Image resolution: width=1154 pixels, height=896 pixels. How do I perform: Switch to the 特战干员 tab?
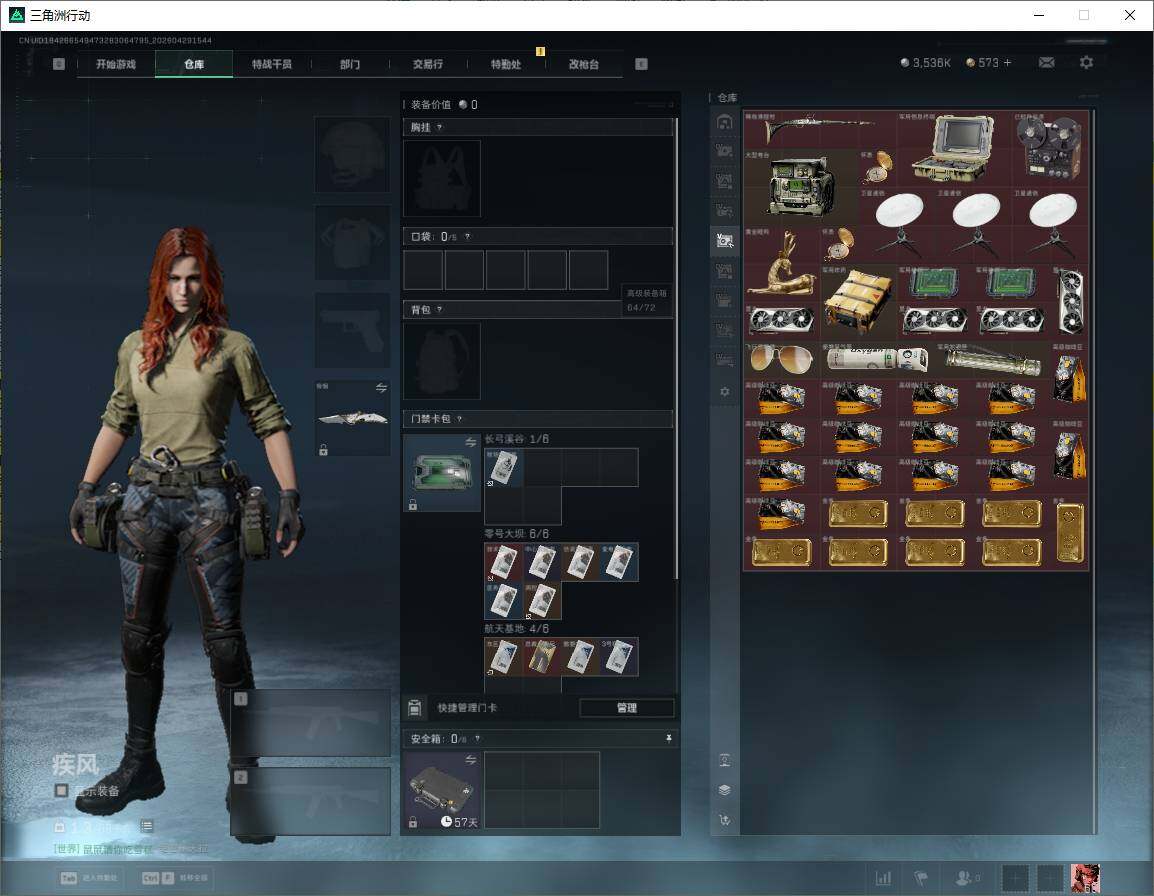tap(272, 64)
